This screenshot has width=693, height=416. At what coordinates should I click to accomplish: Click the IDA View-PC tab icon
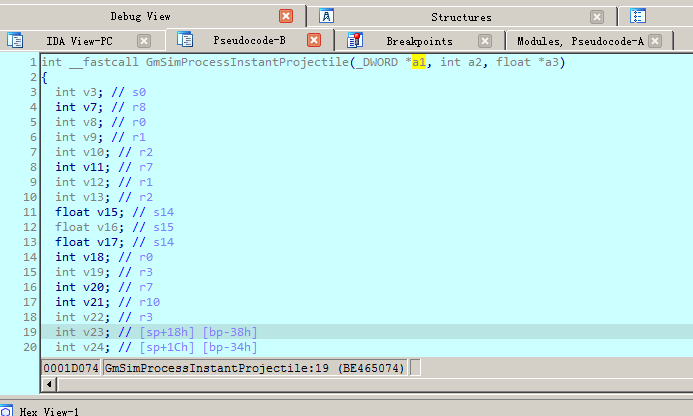coord(15,40)
